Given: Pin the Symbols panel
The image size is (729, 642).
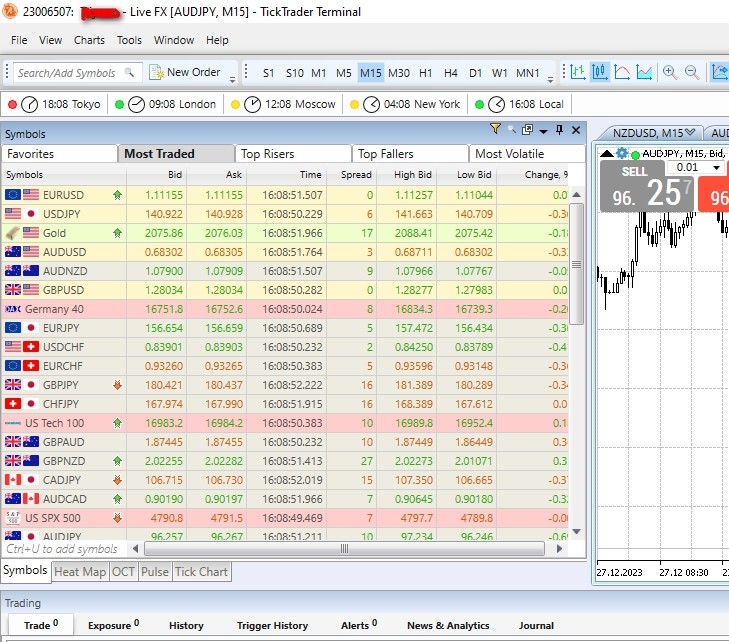Looking at the screenshot, I should click(x=559, y=130).
